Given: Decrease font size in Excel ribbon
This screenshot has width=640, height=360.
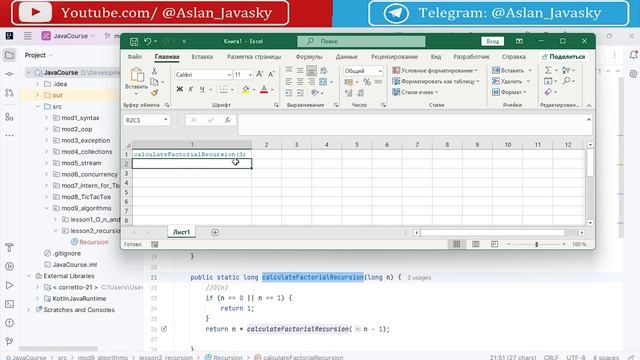Looking at the screenshot, I should 271,74.
